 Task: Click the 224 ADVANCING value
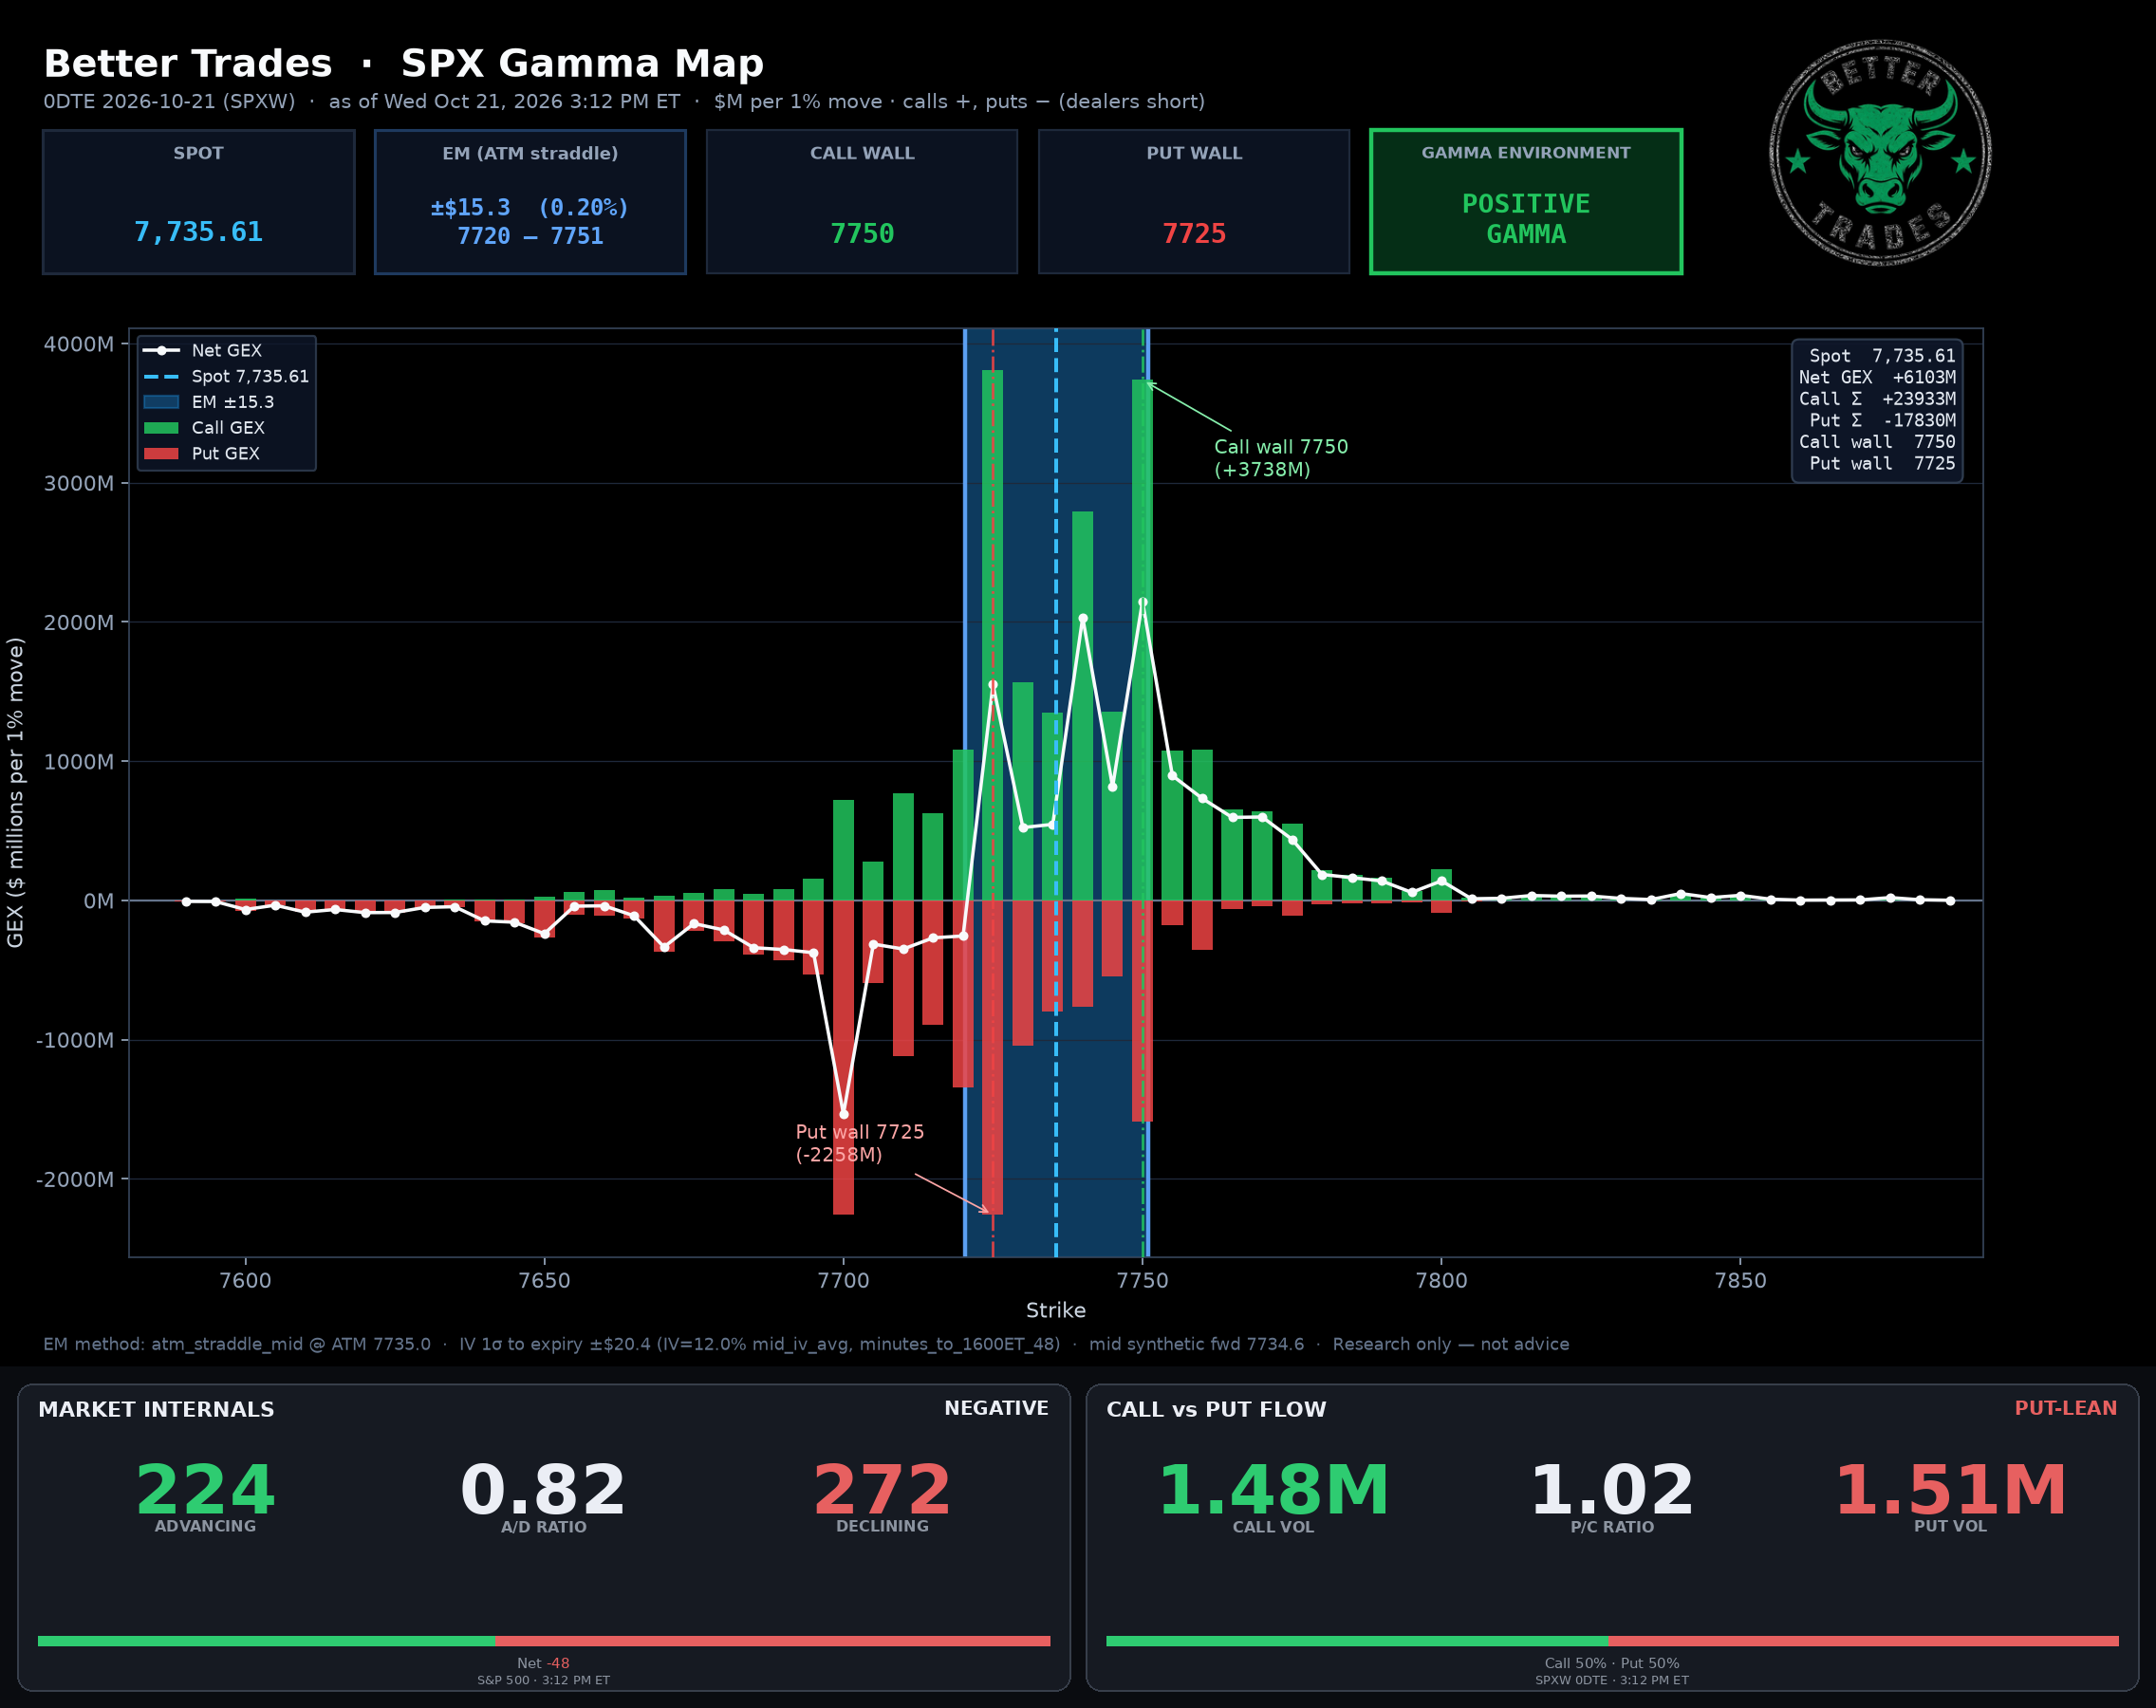(x=205, y=1489)
